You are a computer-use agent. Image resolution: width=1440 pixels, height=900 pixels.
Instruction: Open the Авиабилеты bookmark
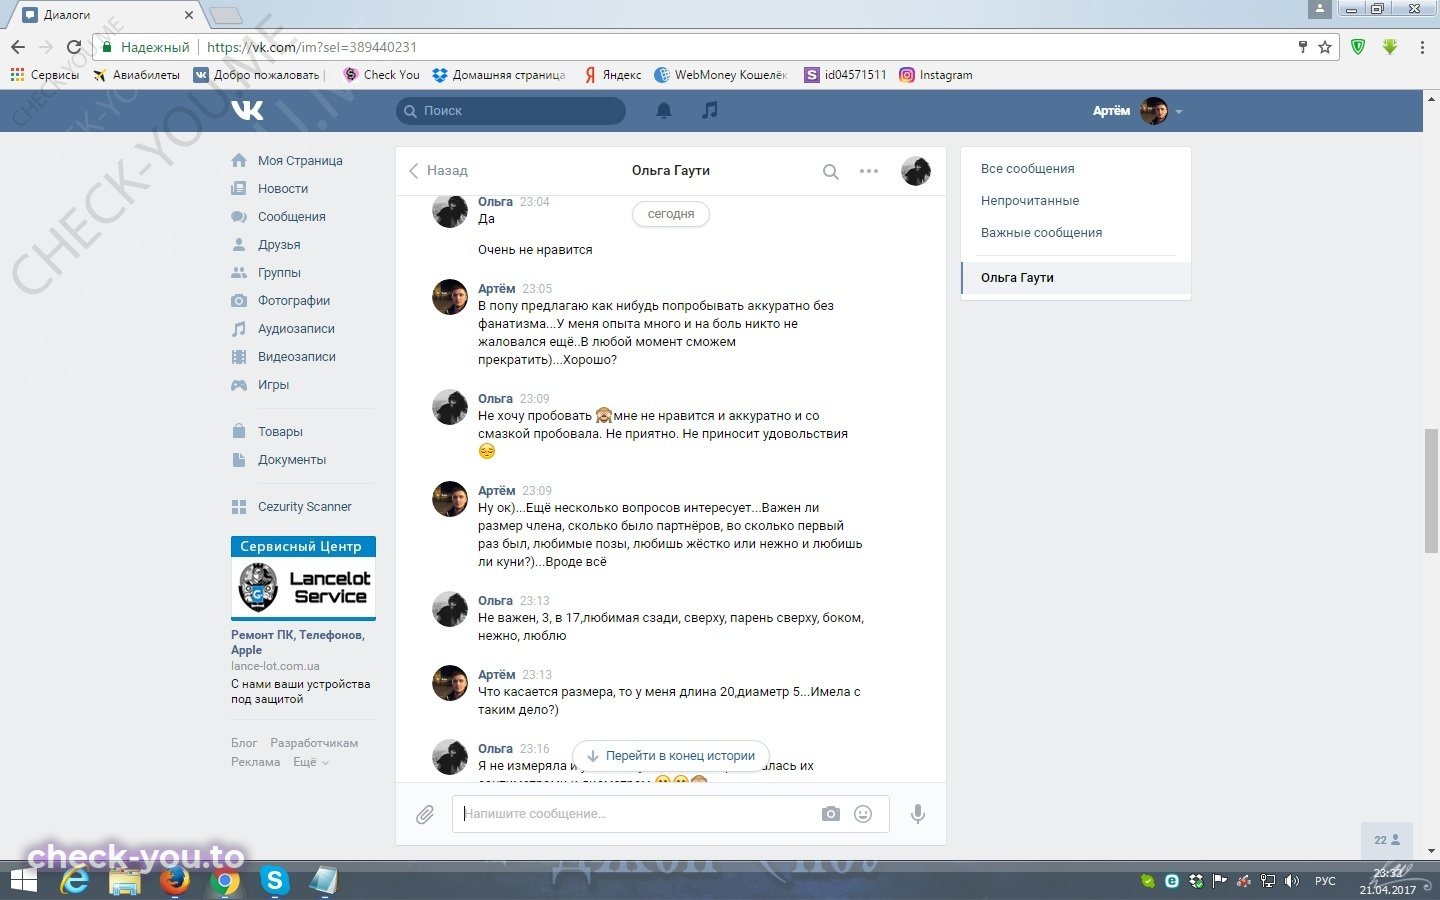[x=137, y=75]
